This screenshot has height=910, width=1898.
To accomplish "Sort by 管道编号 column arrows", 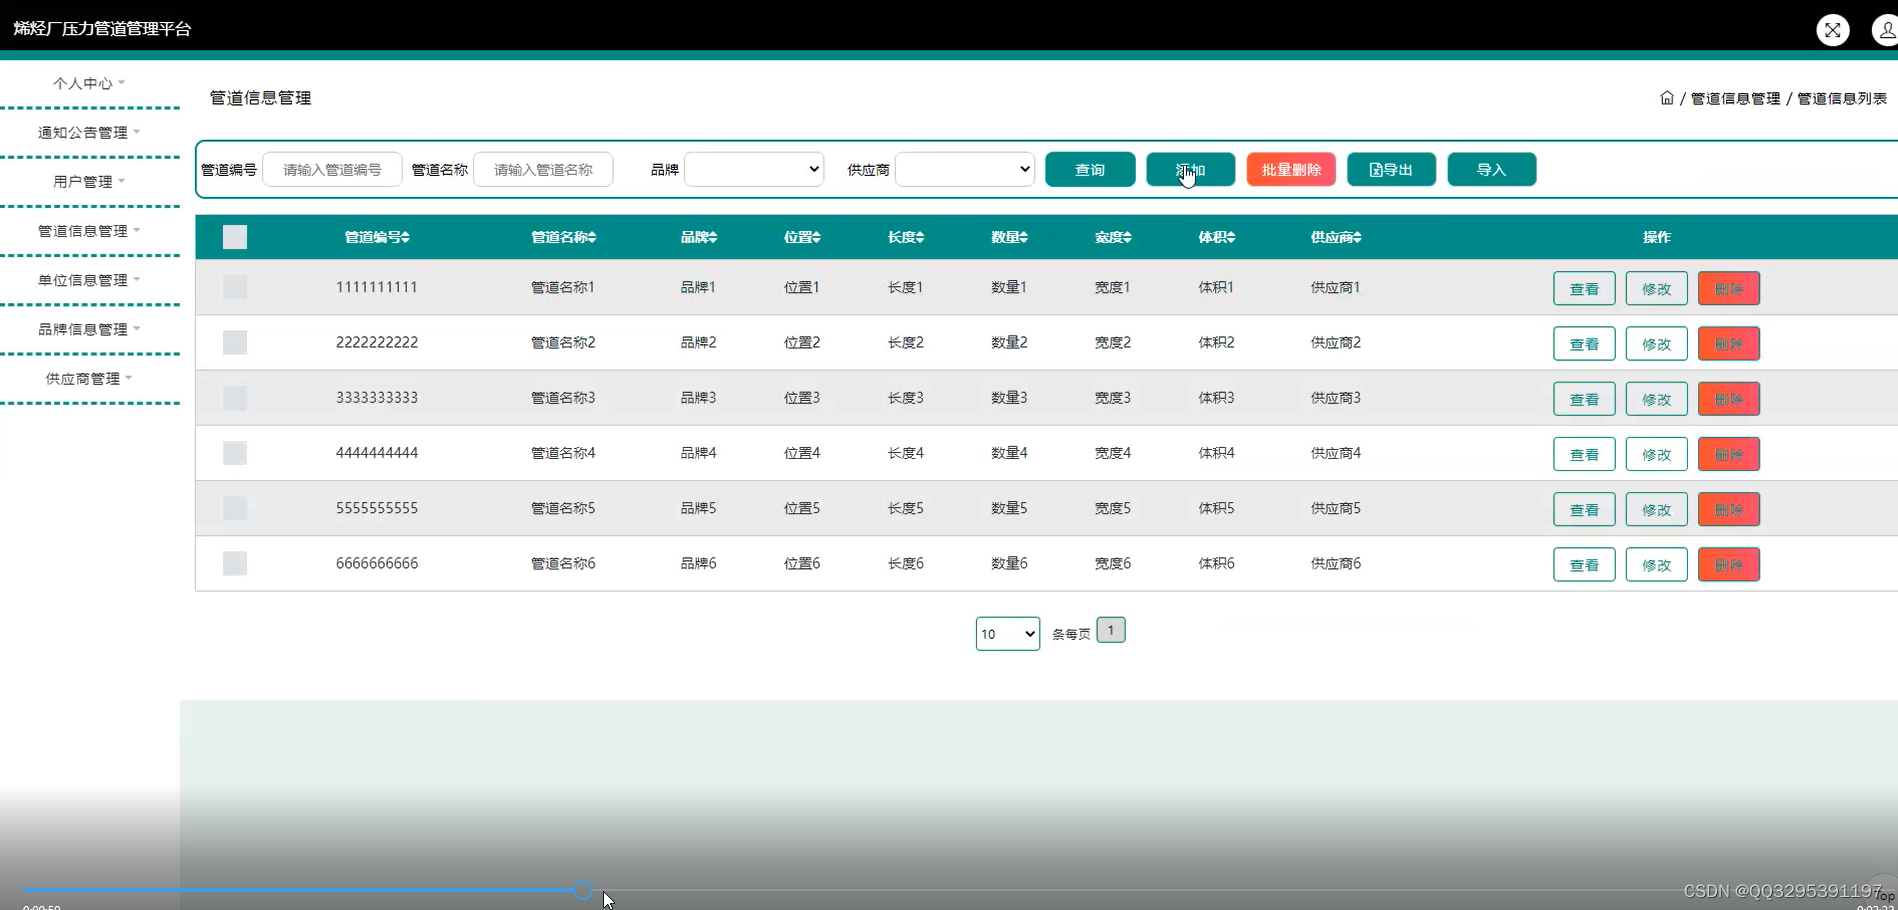I will pyautogui.click(x=405, y=237).
